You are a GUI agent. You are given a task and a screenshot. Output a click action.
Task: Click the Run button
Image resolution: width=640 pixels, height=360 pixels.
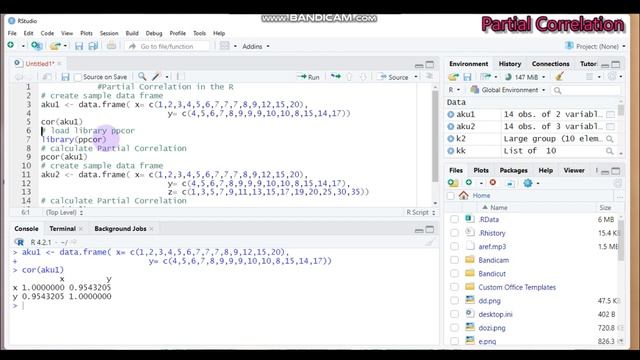tap(309, 77)
